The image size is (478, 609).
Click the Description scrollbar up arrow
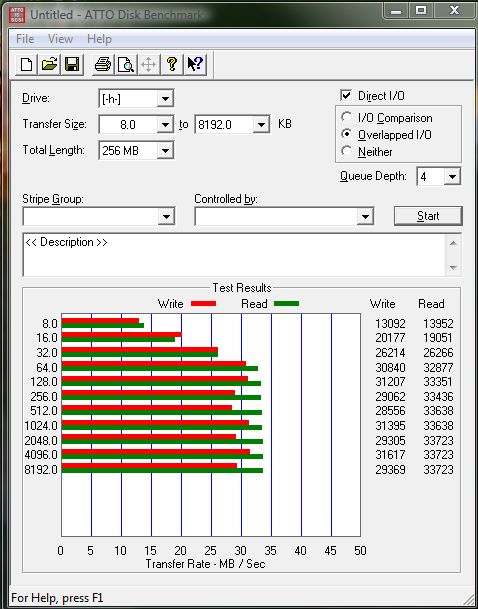point(453,243)
